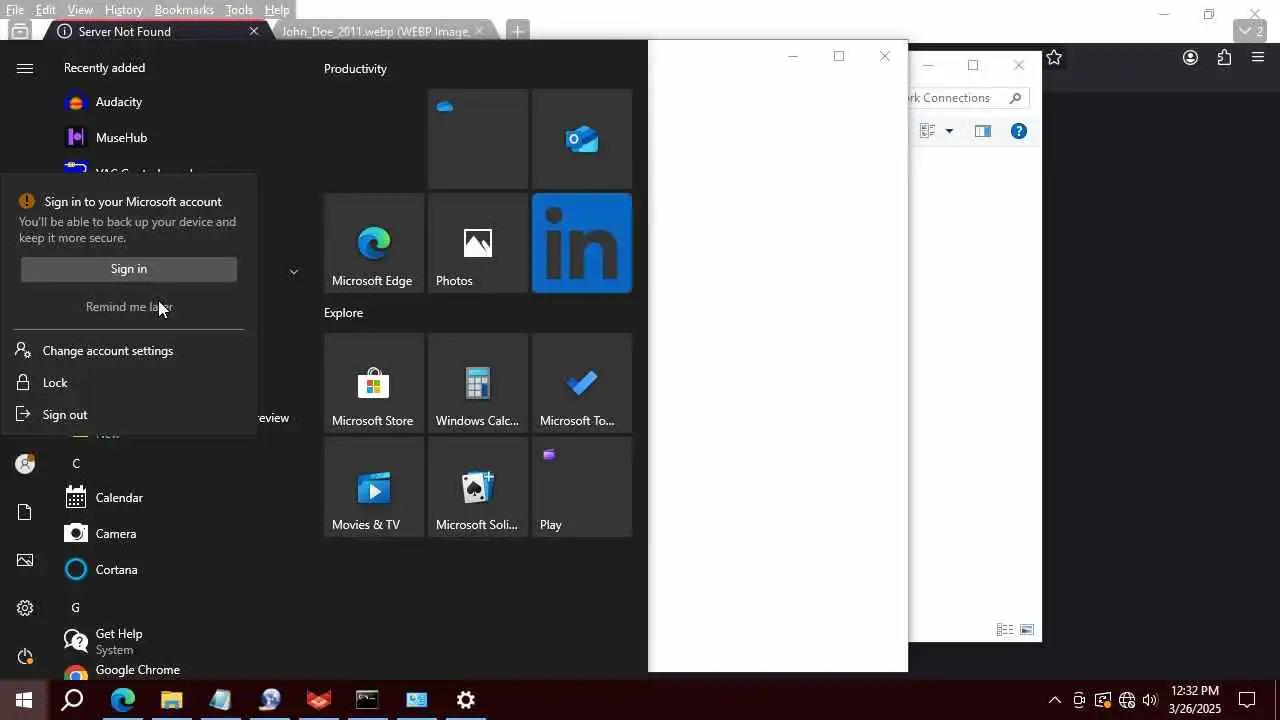Select Sign out from the account menu
Image resolution: width=1280 pixels, height=720 pixels.
(65, 415)
